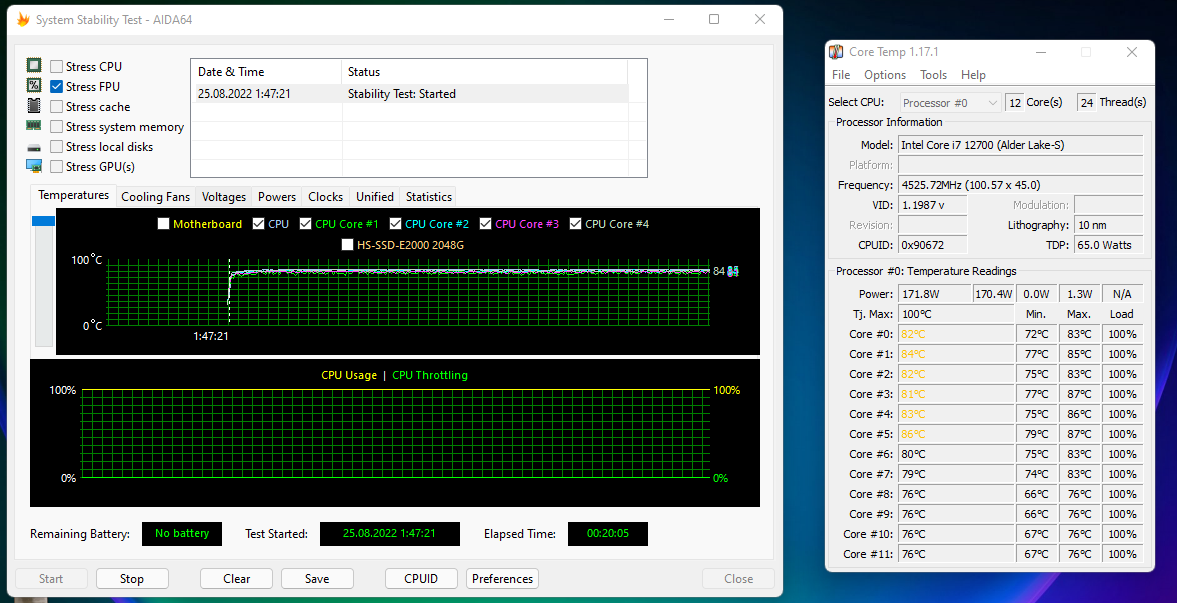Click the disk drive icon beside Stress local disks

pos(34,147)
